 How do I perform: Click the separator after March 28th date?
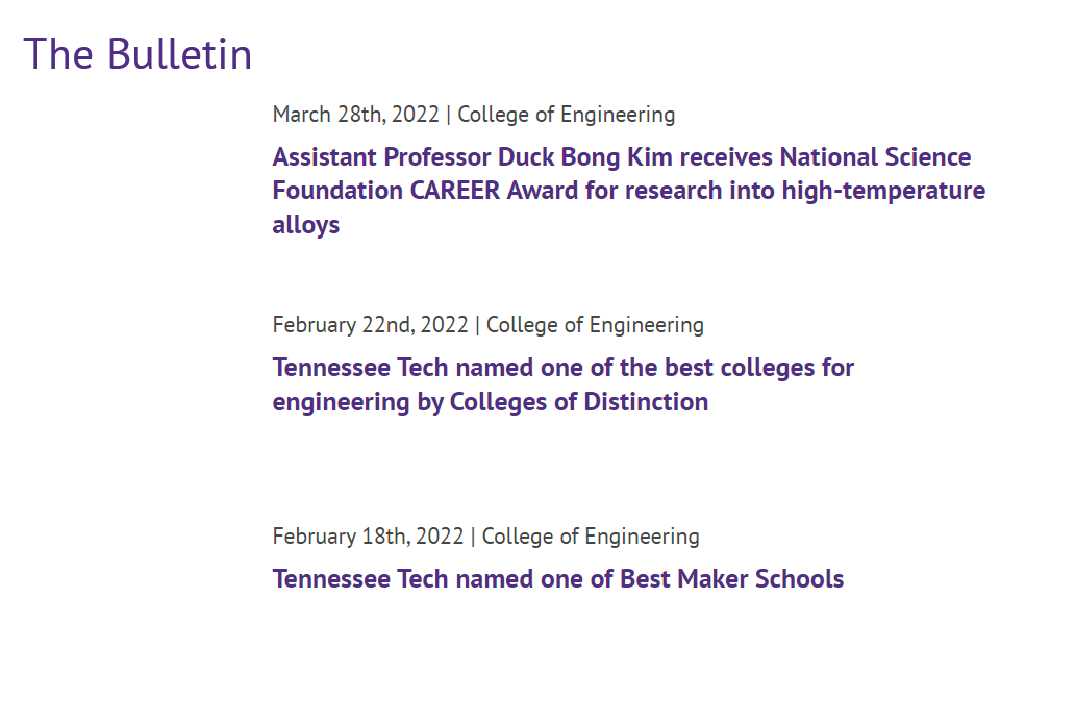pos(448,115)
